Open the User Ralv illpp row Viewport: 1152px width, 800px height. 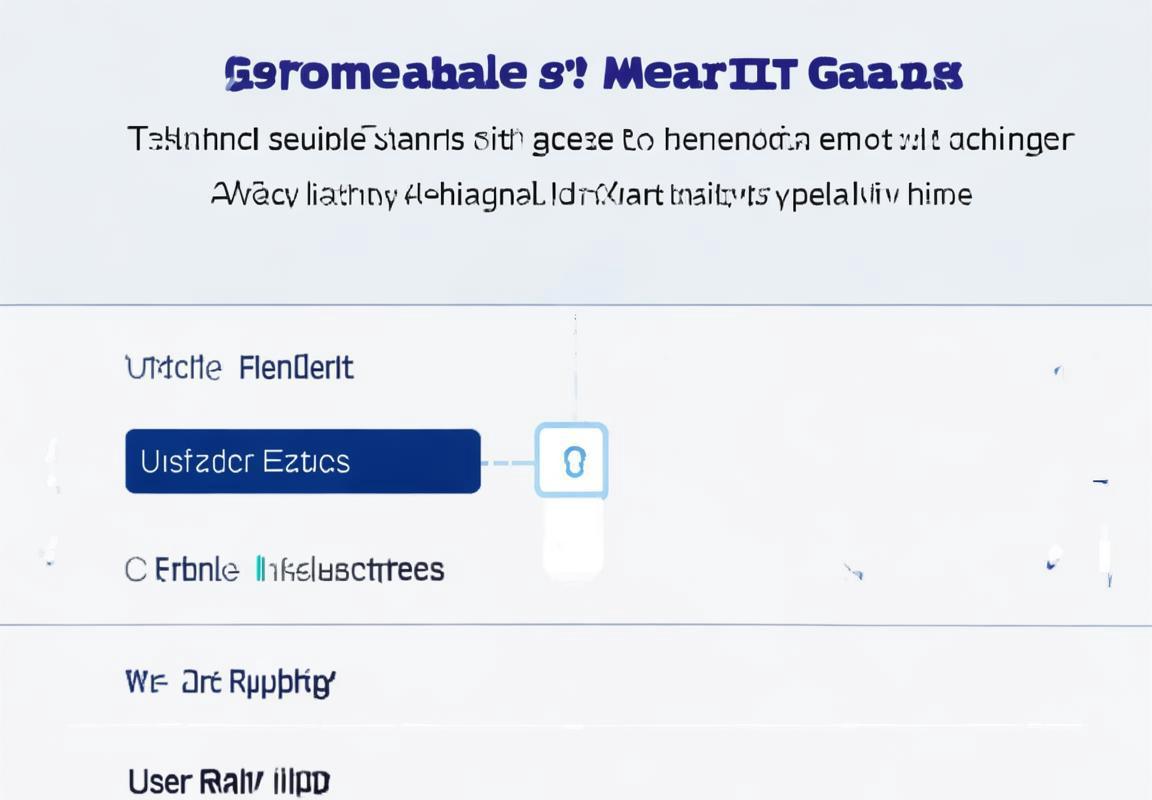point(228,781)
